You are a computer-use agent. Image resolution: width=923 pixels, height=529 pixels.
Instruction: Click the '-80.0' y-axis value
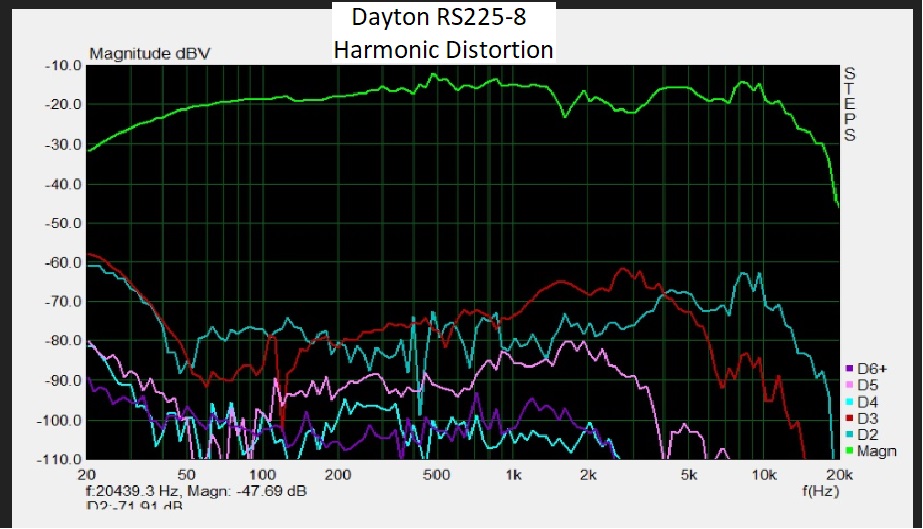click(62, 341)
